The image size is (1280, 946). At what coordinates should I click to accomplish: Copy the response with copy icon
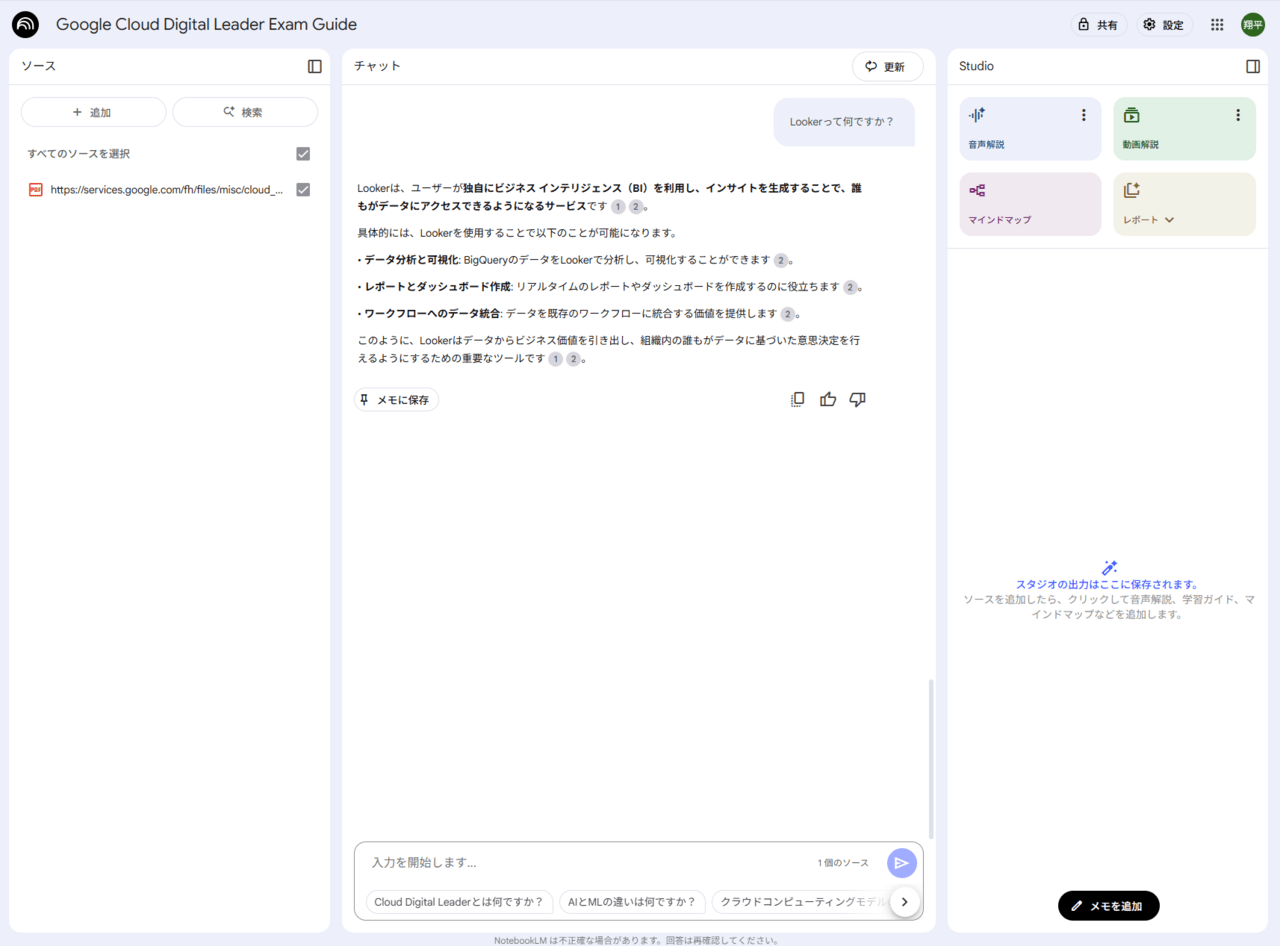tap(797, 399)
